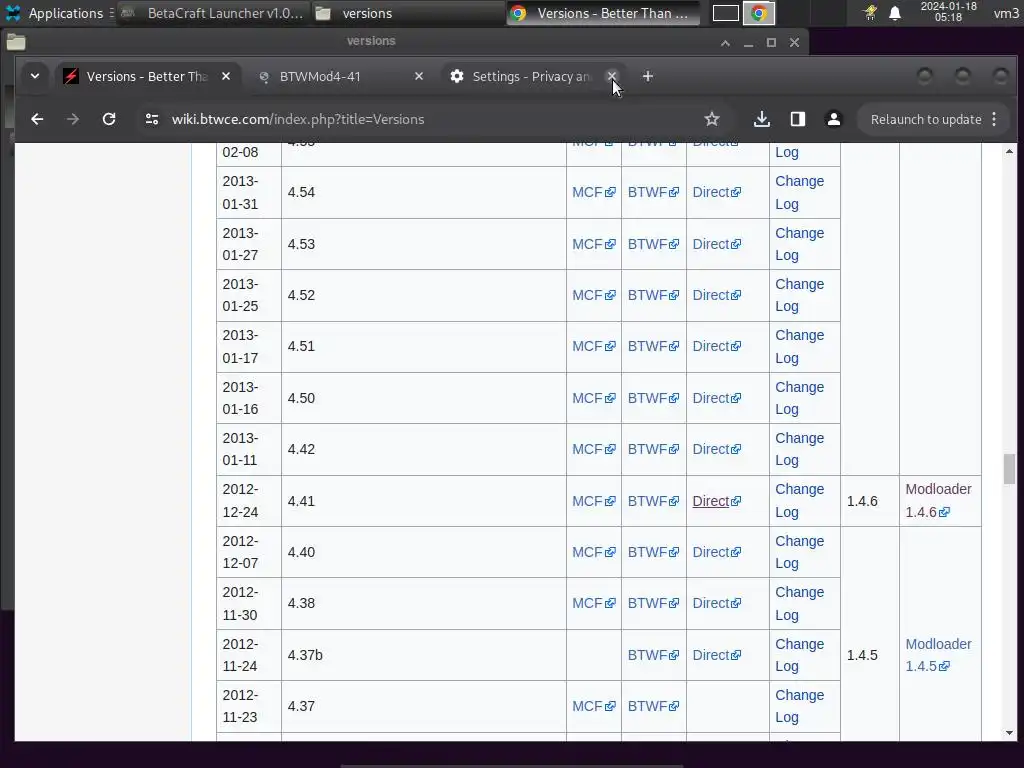Open Chrome three-dot menu
Screen dimensions: 1024x768
point(994,119)
